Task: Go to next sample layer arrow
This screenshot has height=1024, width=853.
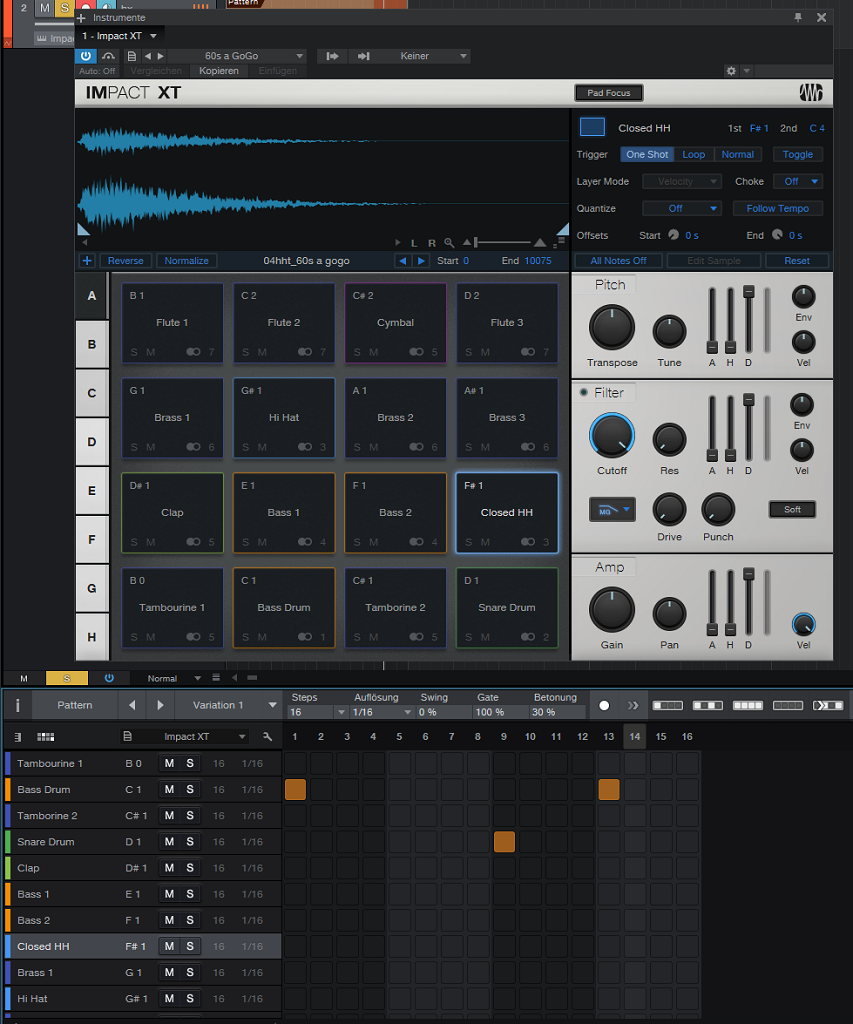Action: 421,261
